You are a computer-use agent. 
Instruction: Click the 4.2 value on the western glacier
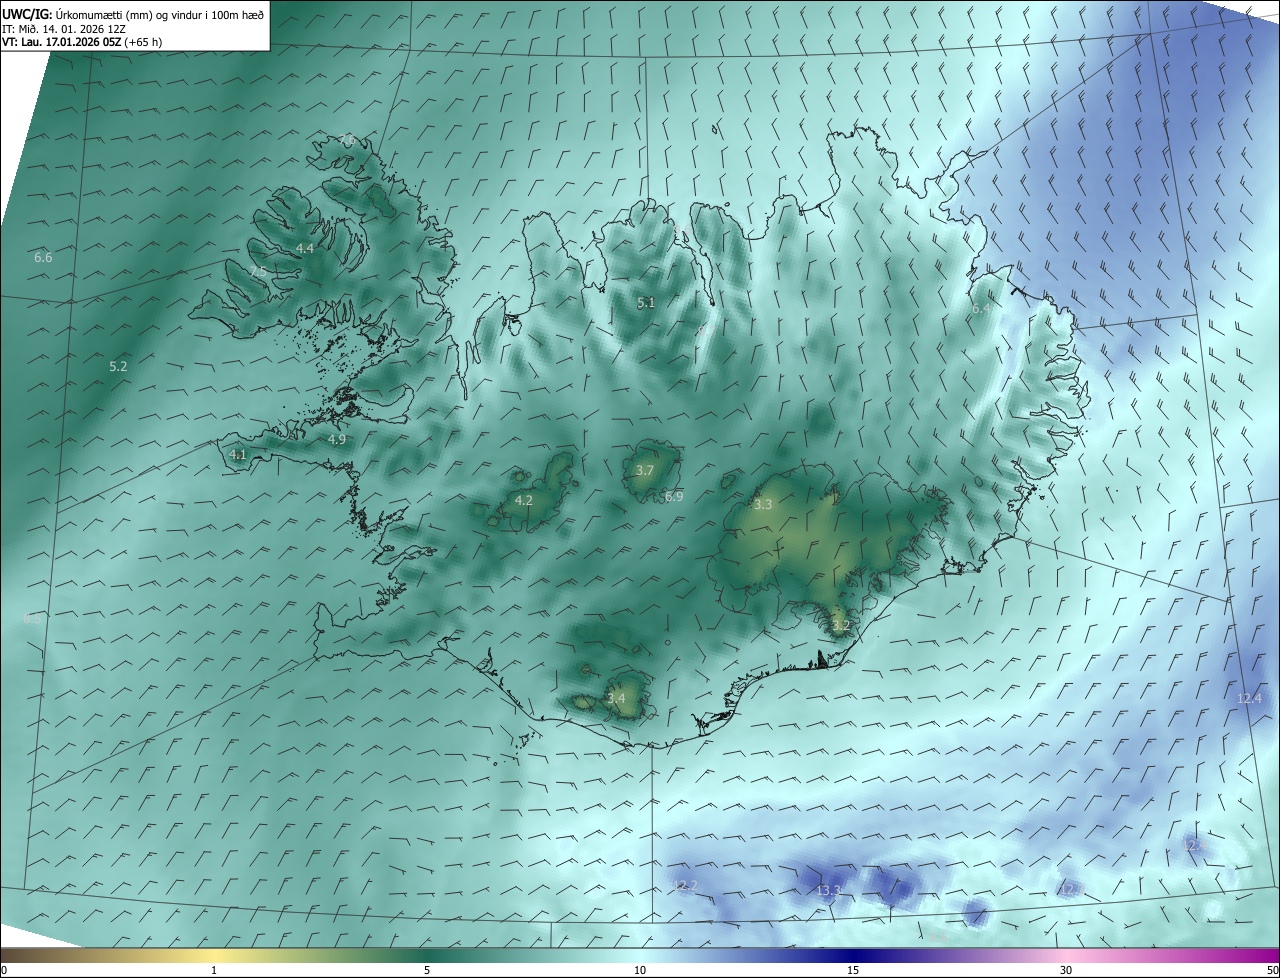(x=524, y=500)
